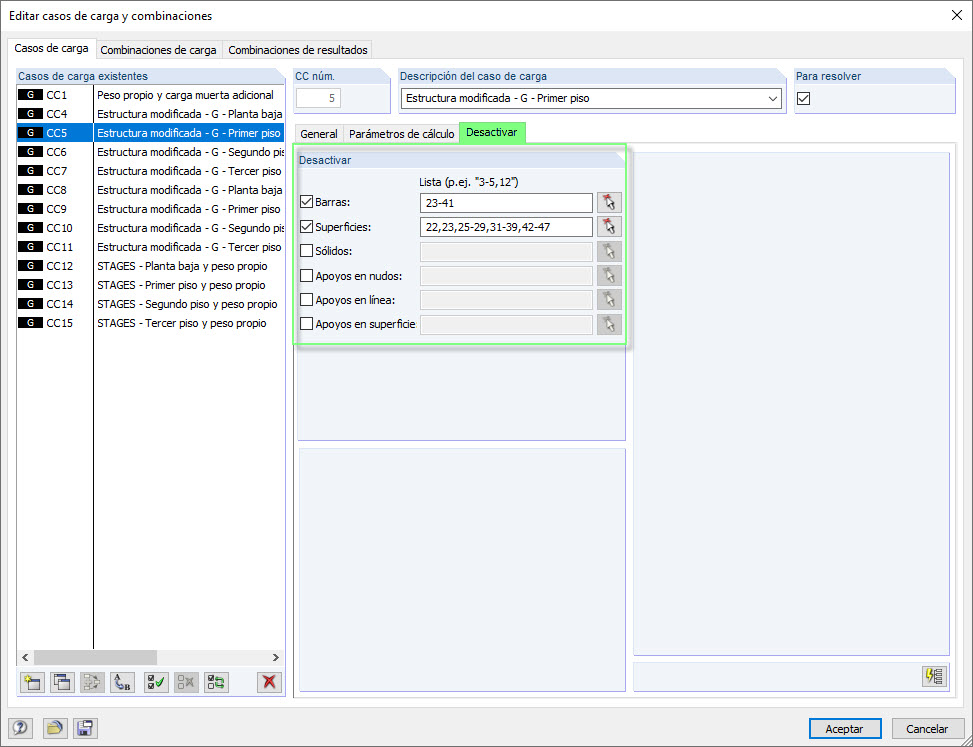This screenshot has height=747, width=973.
Task: Enable the Apoyos en línea checkbox
Action: pos(307,300)
